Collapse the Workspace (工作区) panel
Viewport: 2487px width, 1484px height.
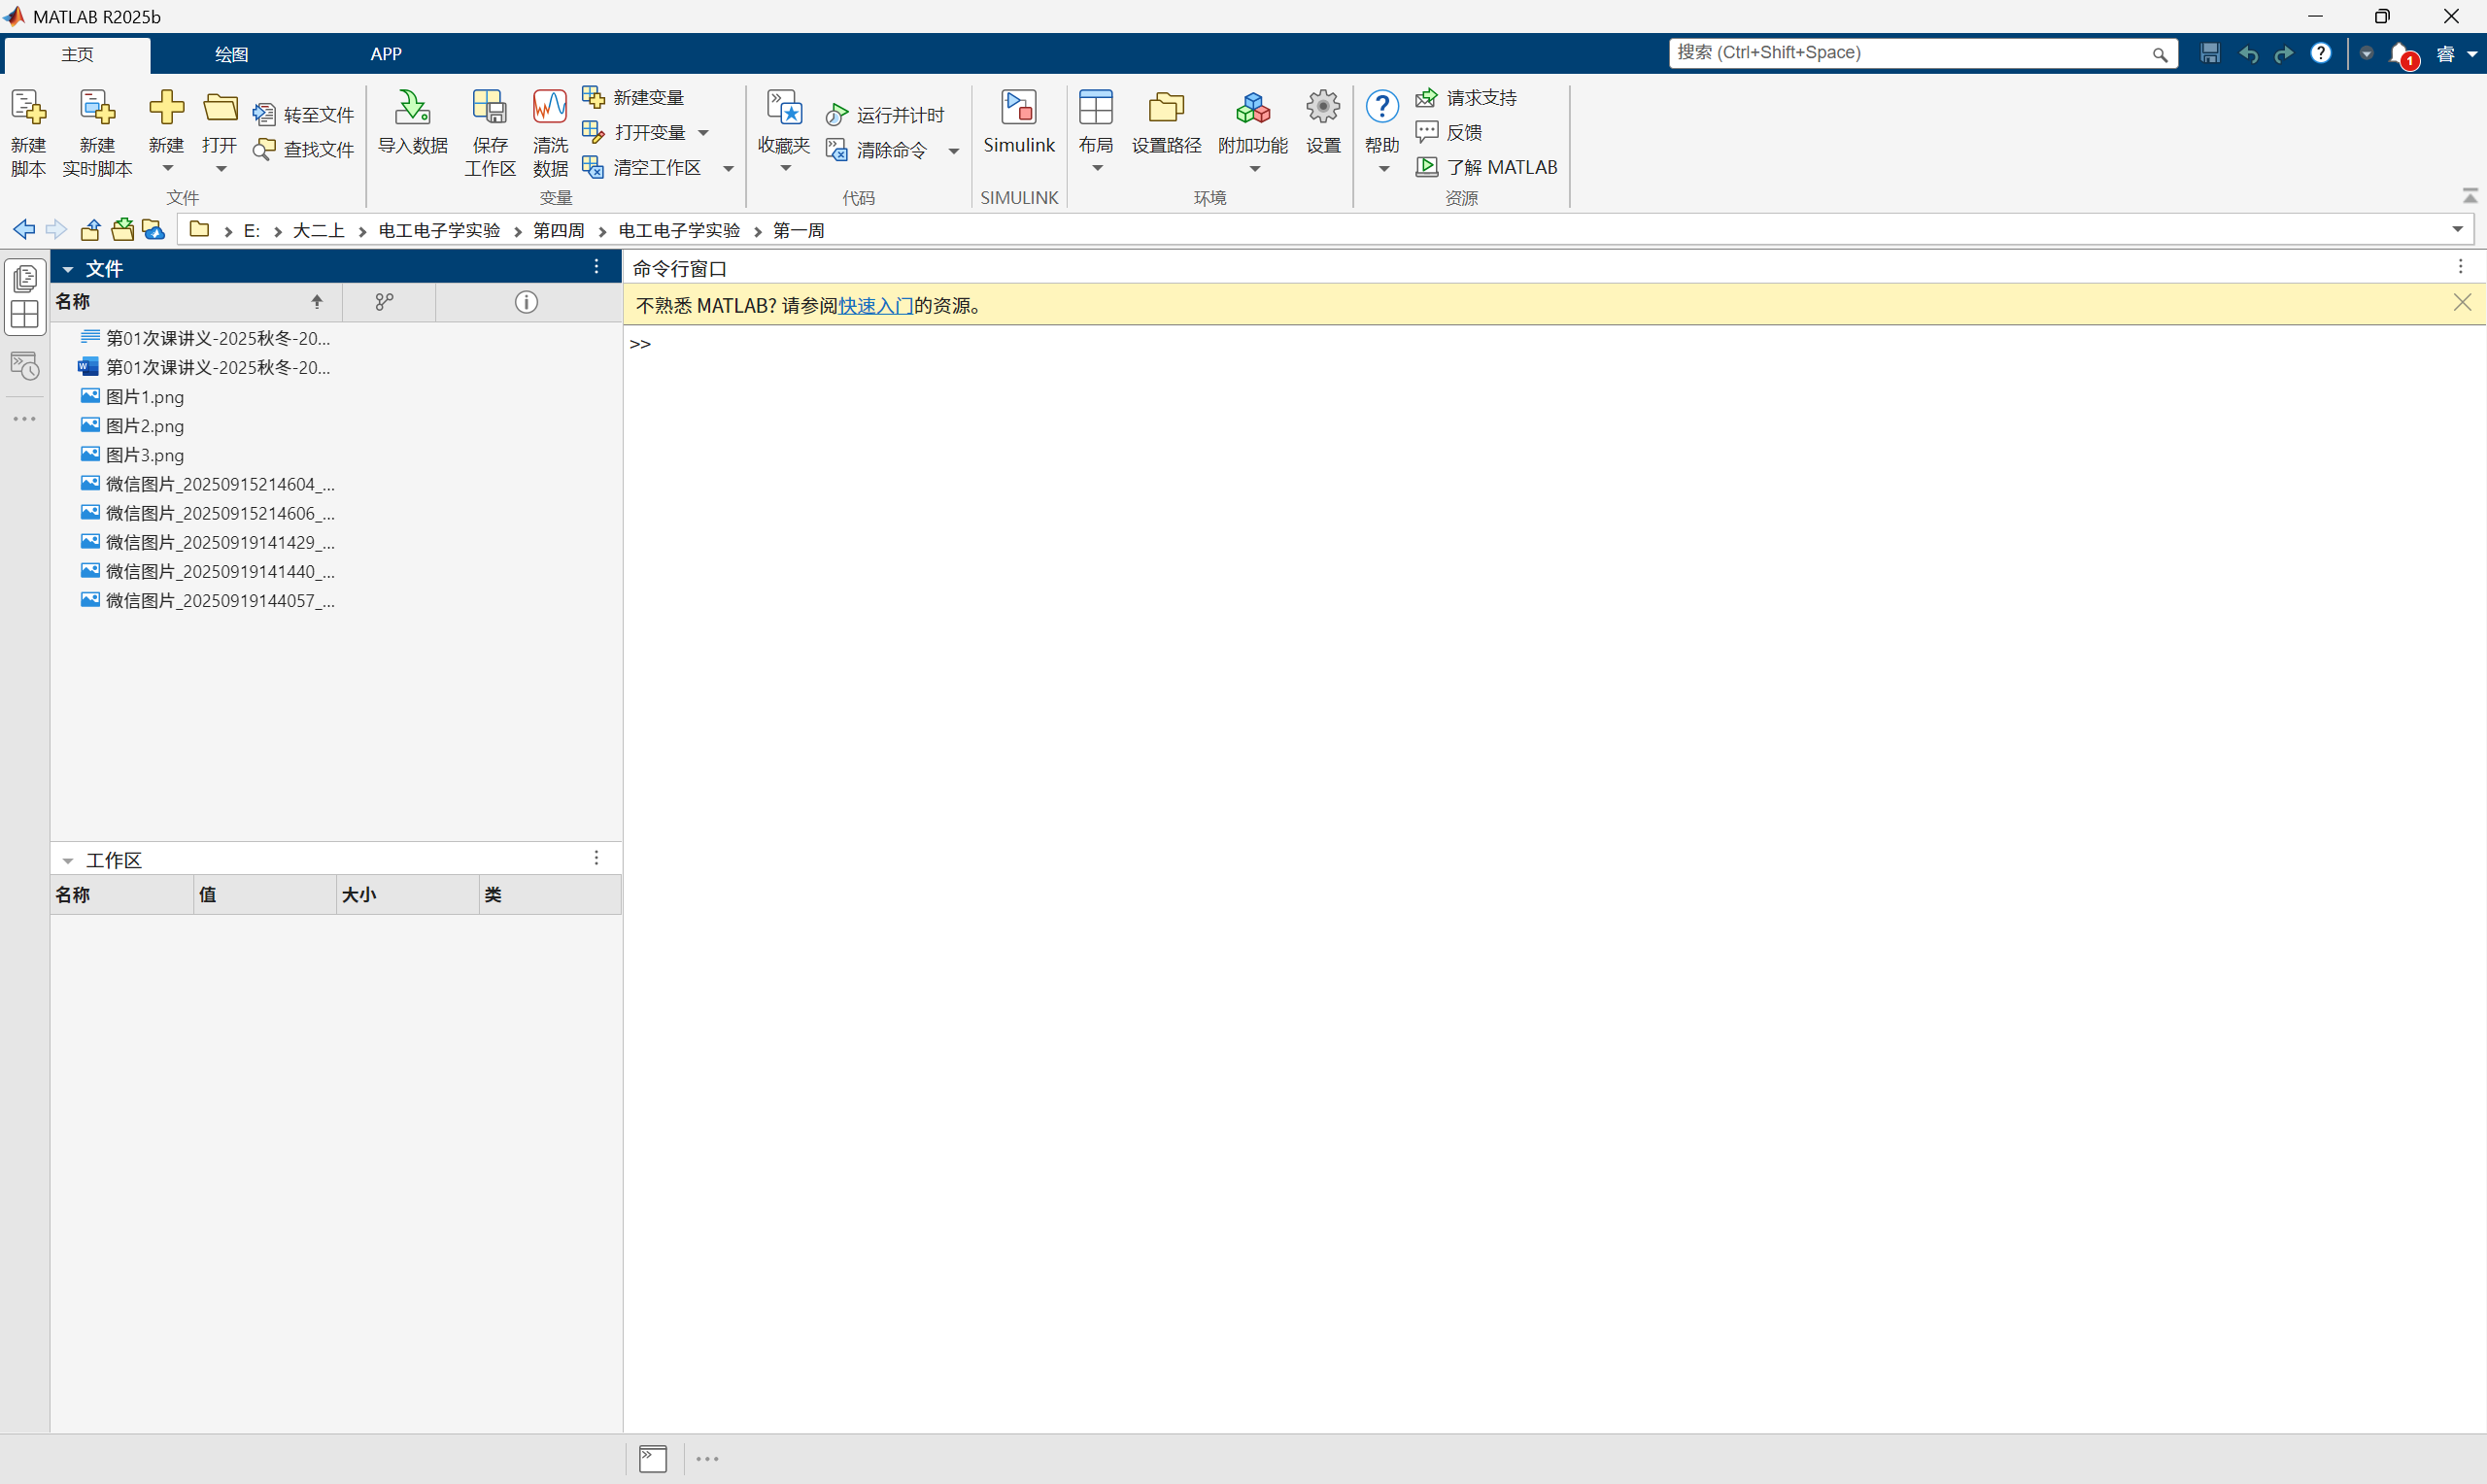click(68, 861)
